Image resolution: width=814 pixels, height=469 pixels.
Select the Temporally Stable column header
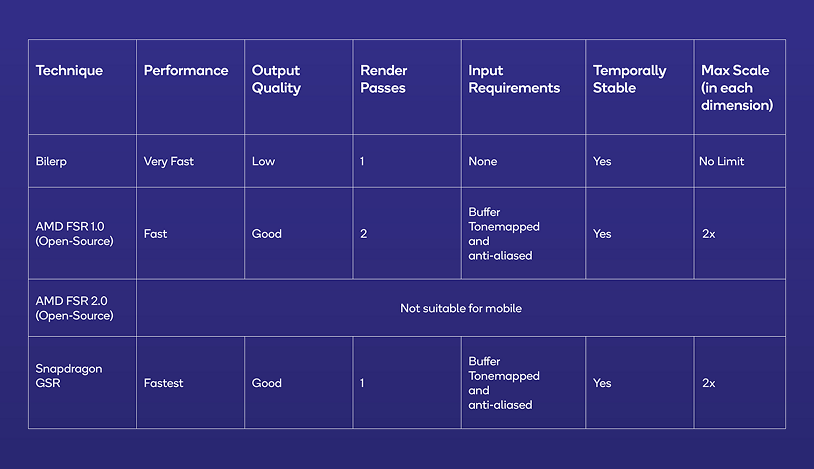[x=629, y=79]
